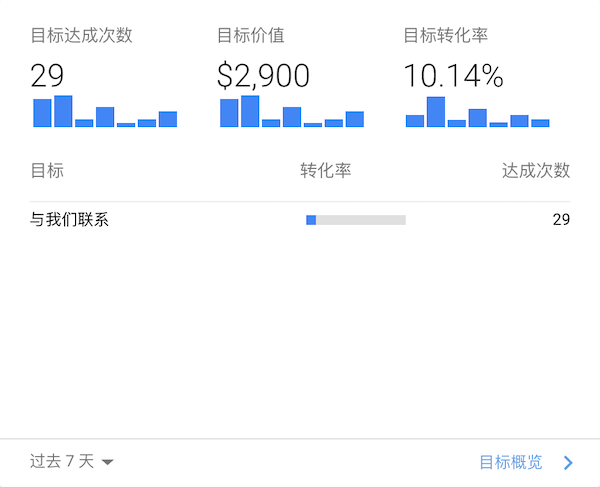
Task: Select the 目标价值 metric $2,900
Action: (263, 75)
